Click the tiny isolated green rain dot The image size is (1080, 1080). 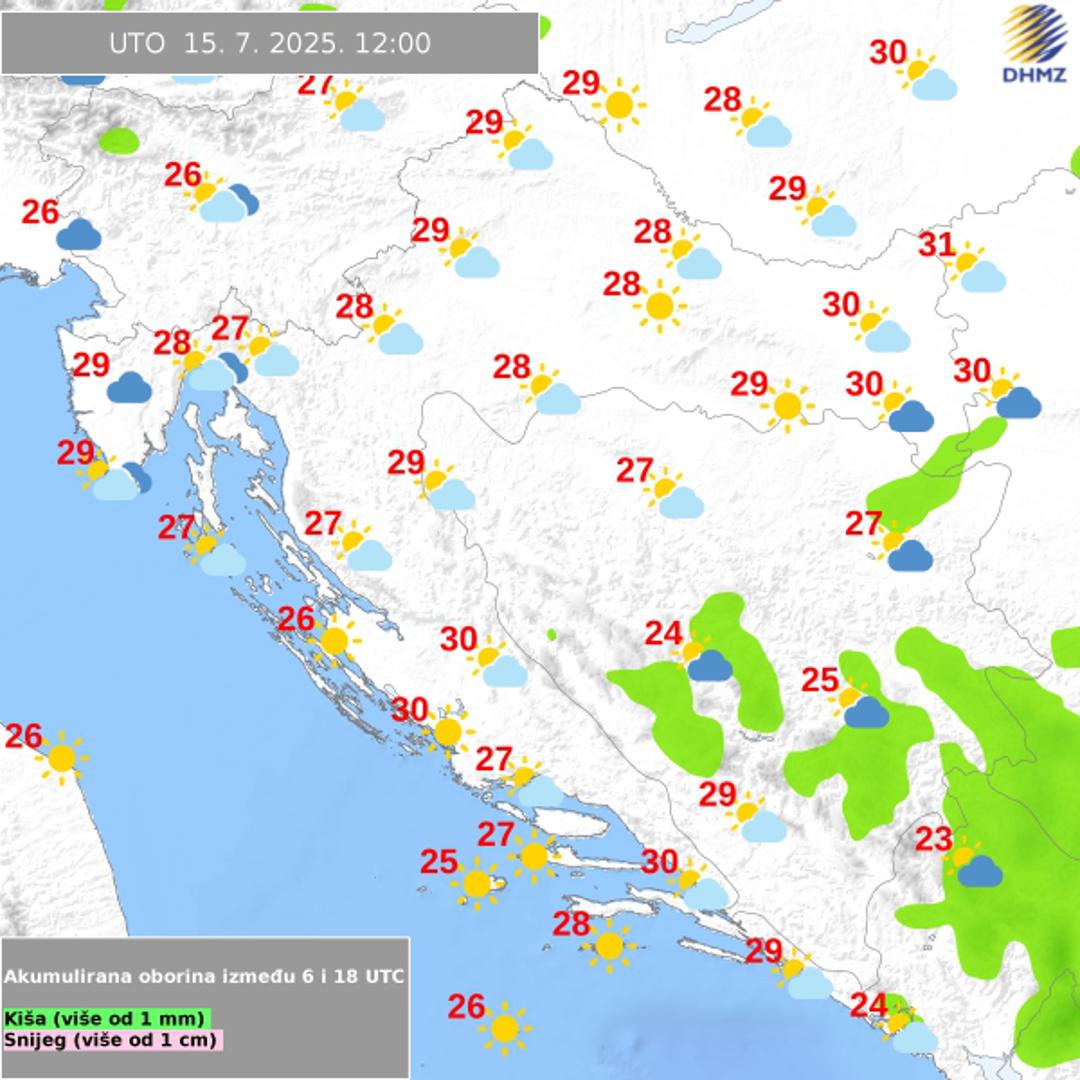[x=551, y=634]
